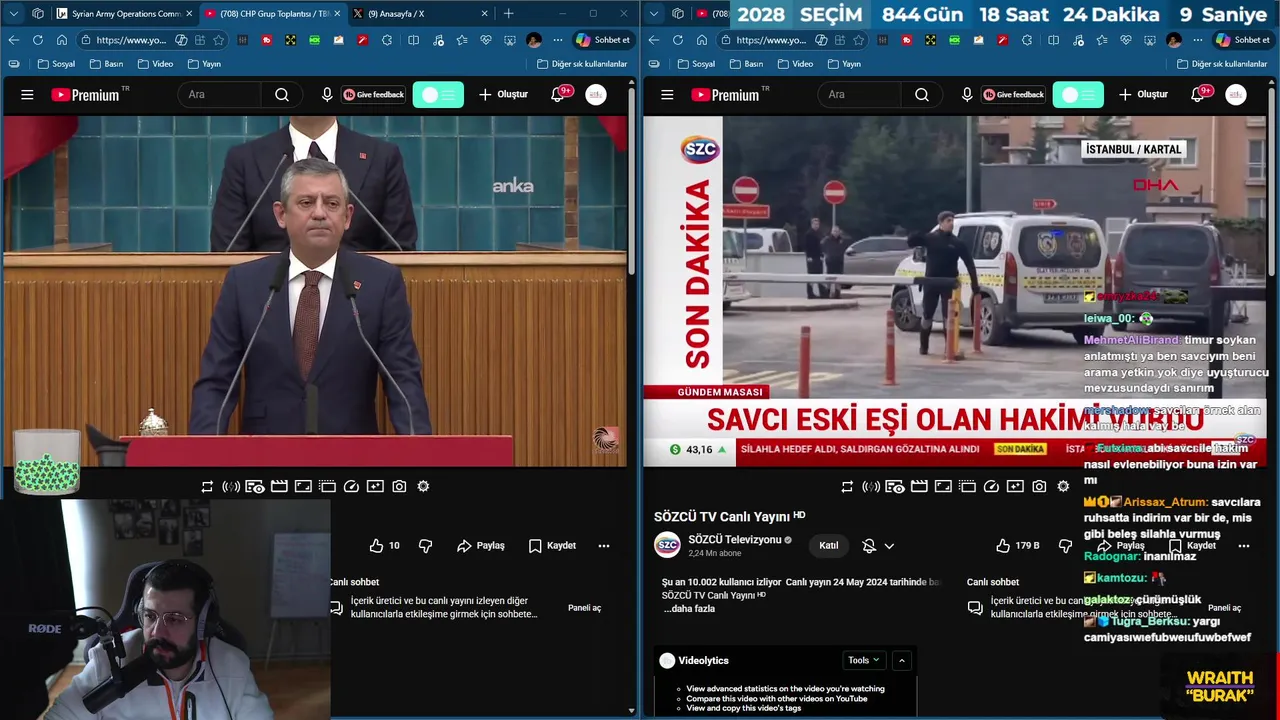Click SÖZCÜ Televizyonu channel avatar
This screenshot has height=720, width=1280.
click(667, 545)
